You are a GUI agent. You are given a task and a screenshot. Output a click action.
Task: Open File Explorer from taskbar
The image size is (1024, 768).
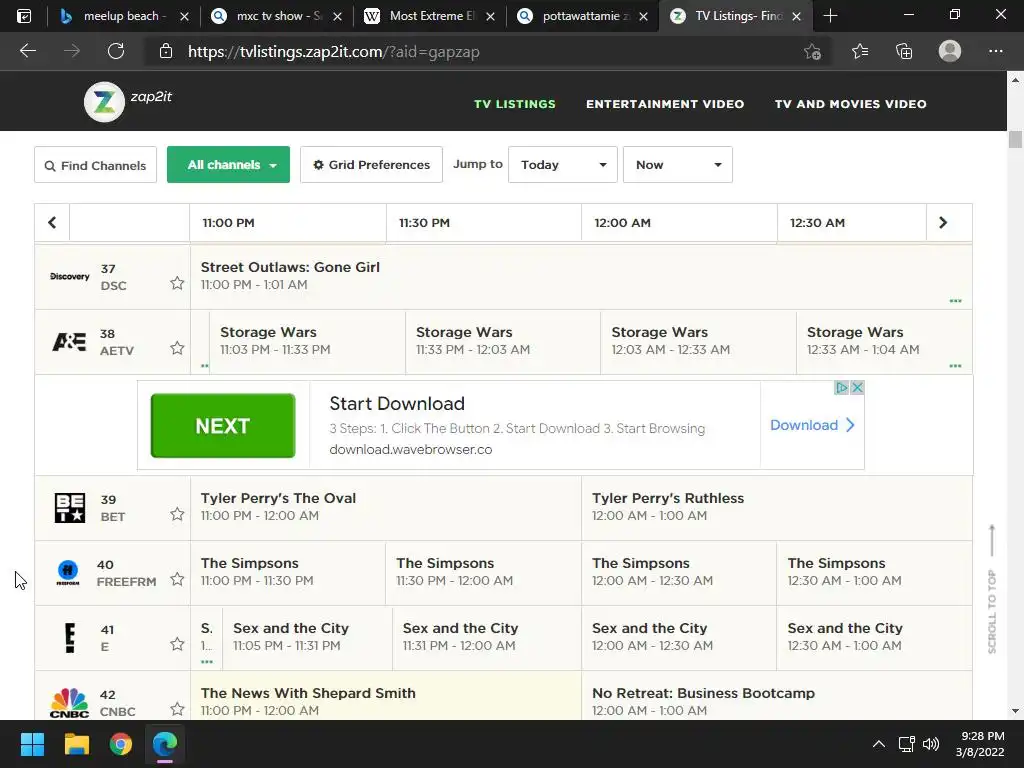(76, 744)
